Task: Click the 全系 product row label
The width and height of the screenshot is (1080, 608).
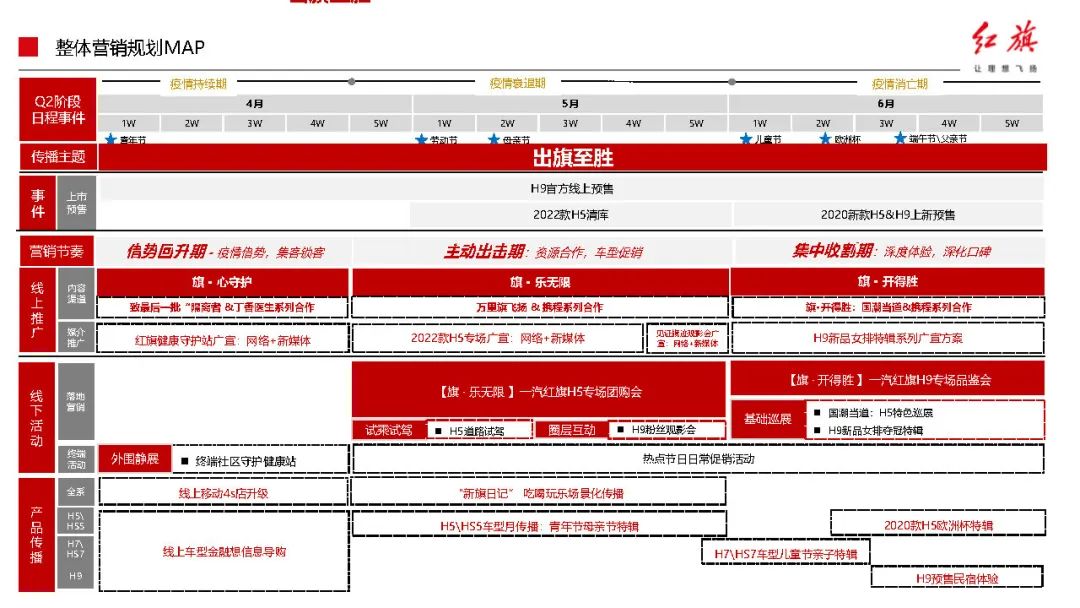Action: point(76,492)
